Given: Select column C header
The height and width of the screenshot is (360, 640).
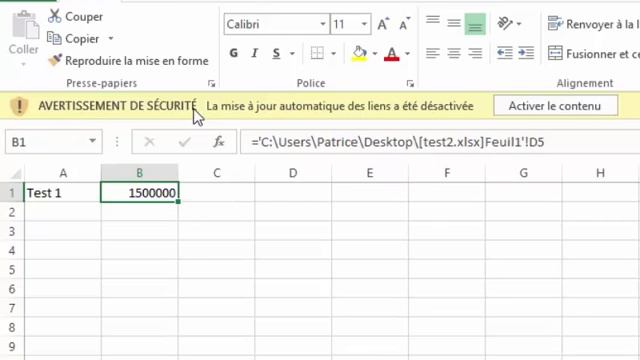Looking at the screenshot, I should (x=217, y=173).
